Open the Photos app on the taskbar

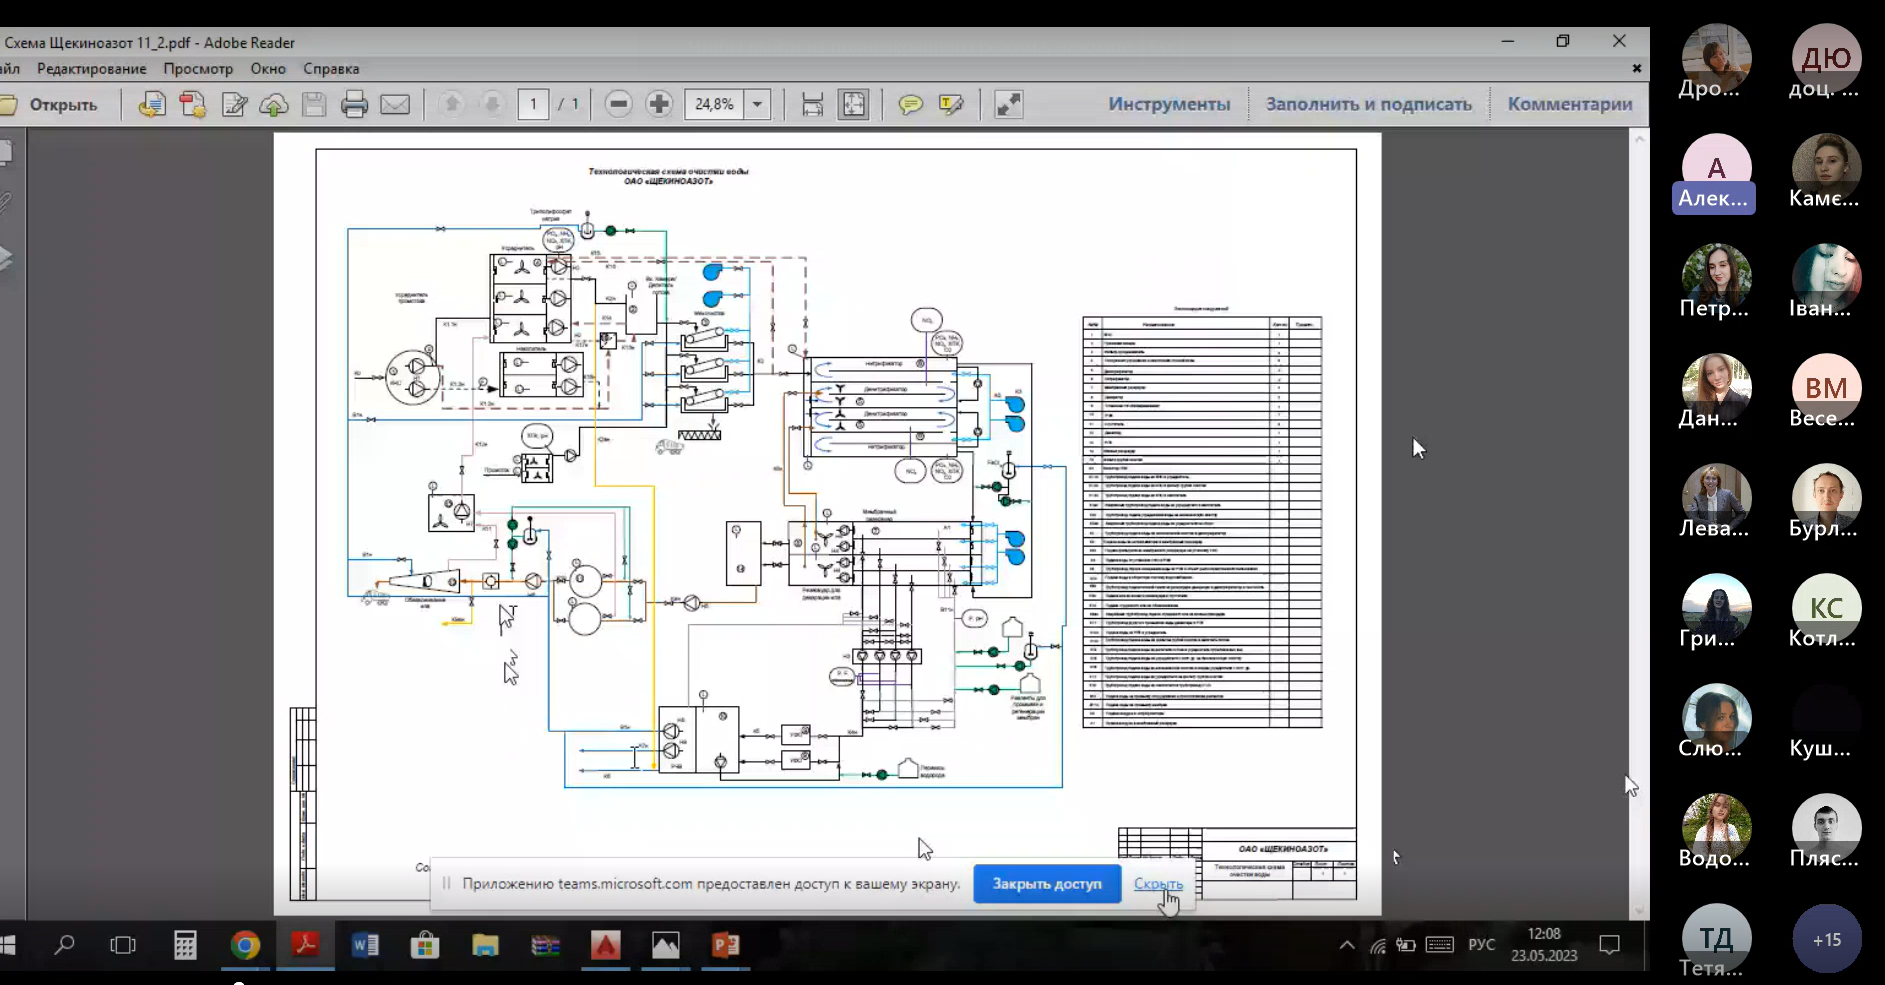(x=665, y=944)
